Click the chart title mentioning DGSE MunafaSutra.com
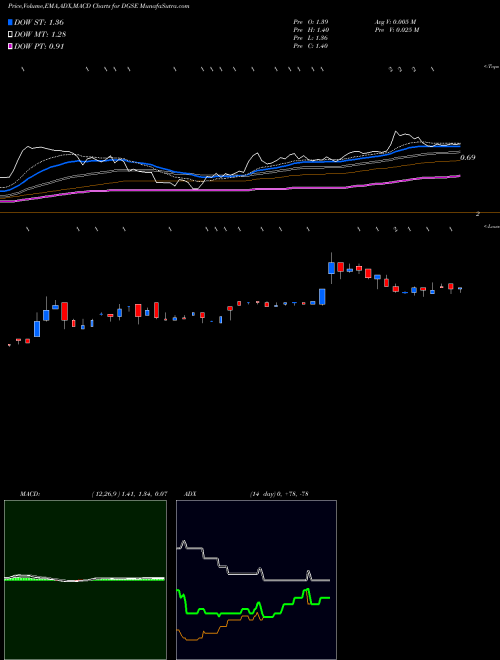The width and height of the screenshot is (500, 660). (x=99, y=6)
